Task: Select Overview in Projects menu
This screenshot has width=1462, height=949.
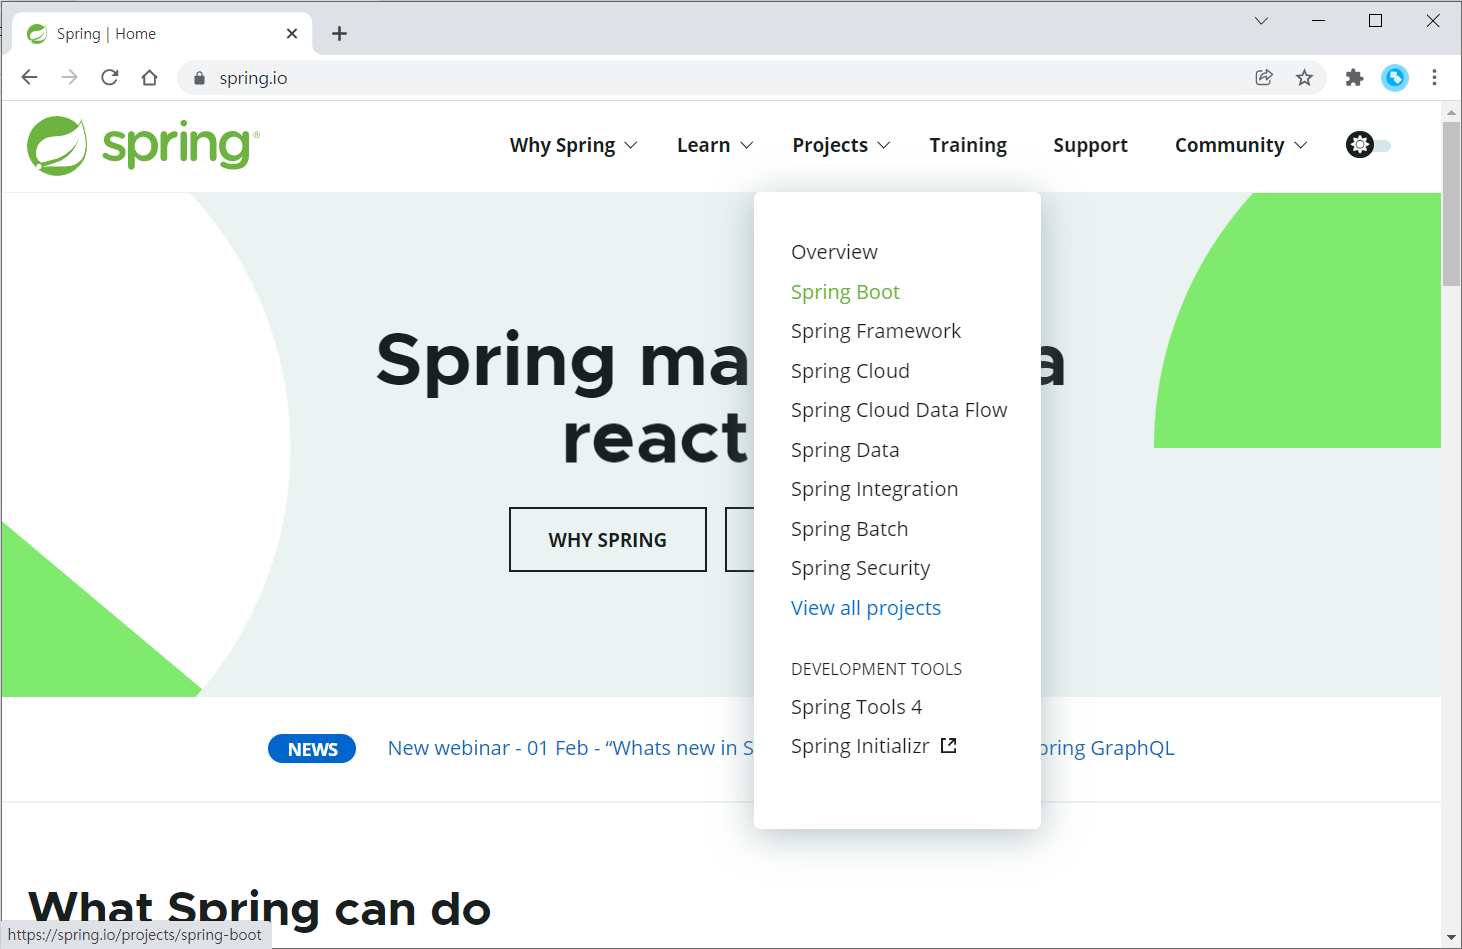Action: coord(834,252)
